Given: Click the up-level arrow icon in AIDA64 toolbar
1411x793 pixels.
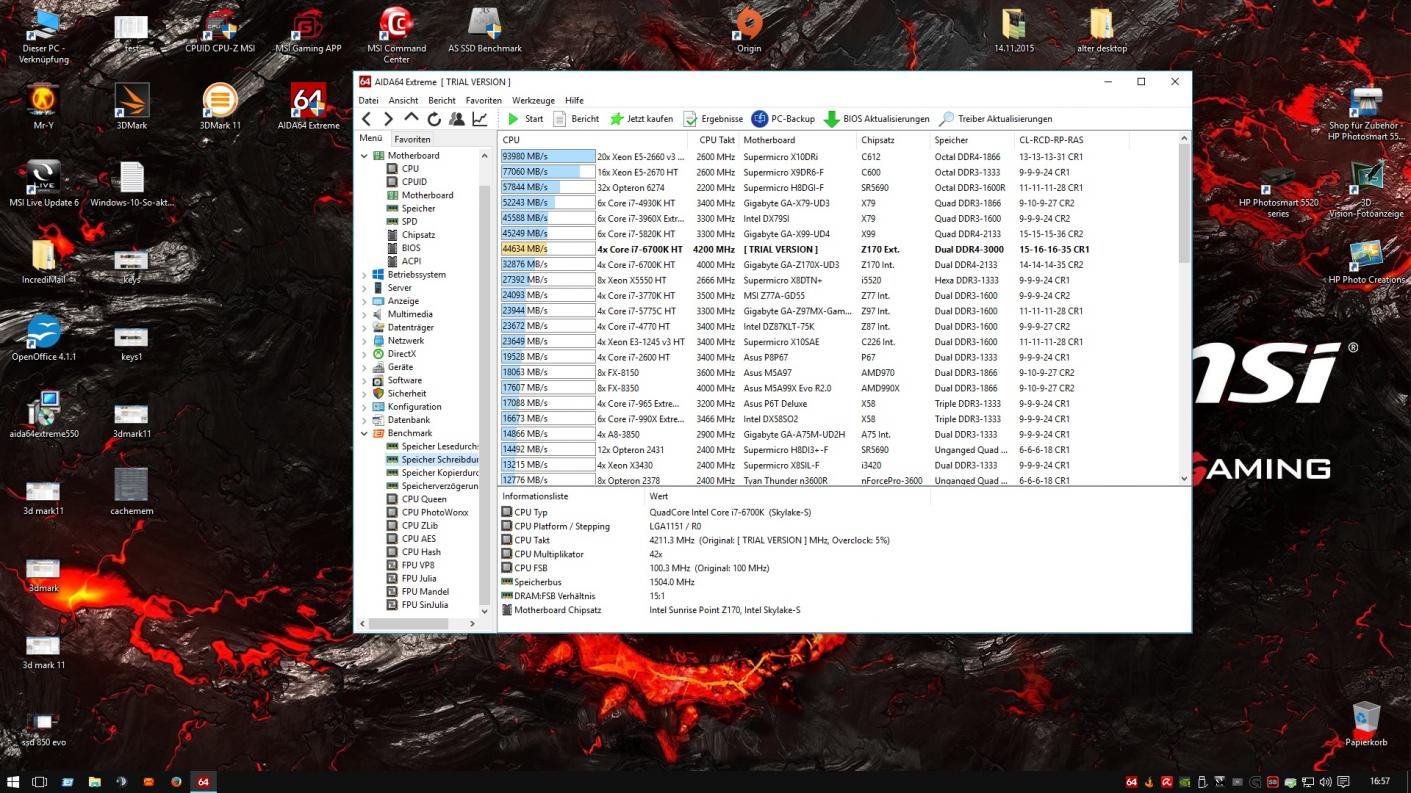Looking at the screenshot, I should [x=411, y=118].
